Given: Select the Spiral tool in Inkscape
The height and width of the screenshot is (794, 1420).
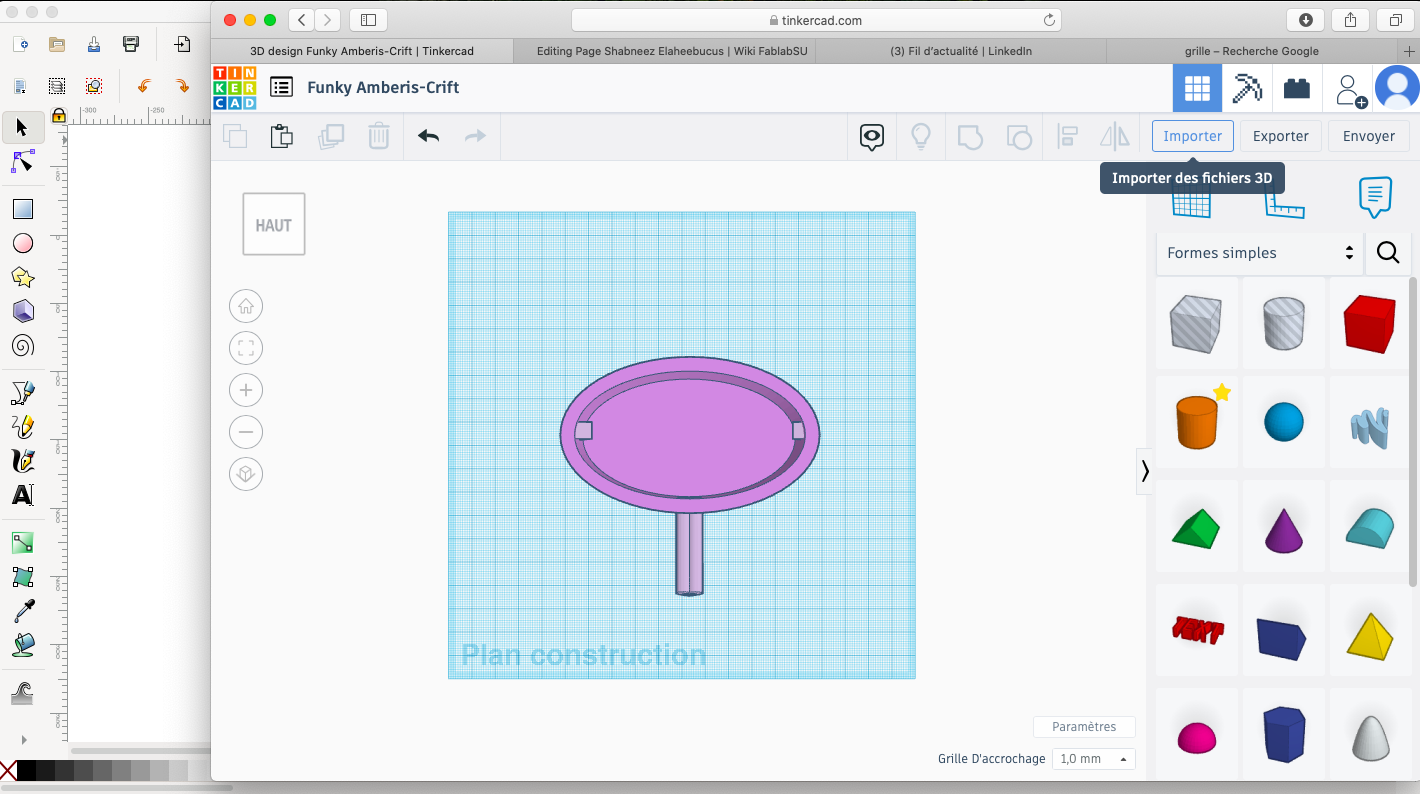Looking at the screenshot, I should pyautogui.click(x=22, y=346).
